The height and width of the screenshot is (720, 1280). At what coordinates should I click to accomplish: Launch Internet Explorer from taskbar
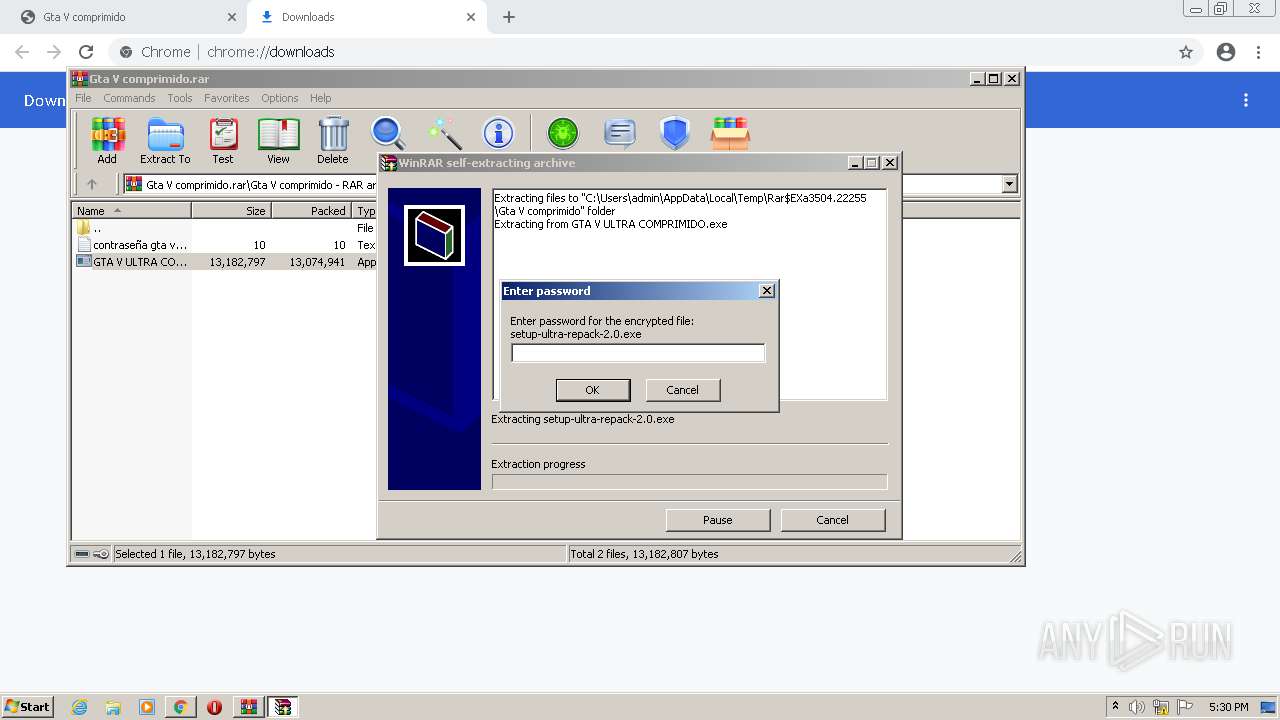(79, 707)
